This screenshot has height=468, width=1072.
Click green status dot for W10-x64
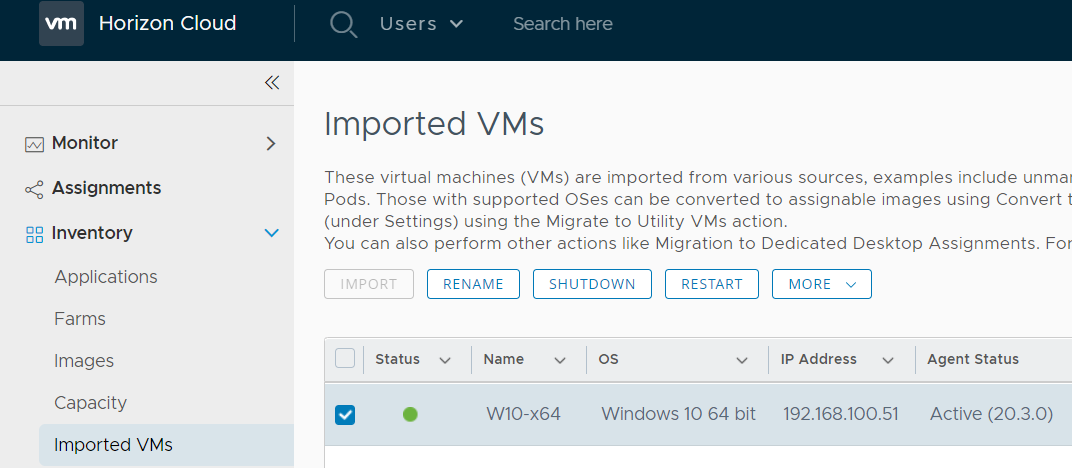point(410,414)
